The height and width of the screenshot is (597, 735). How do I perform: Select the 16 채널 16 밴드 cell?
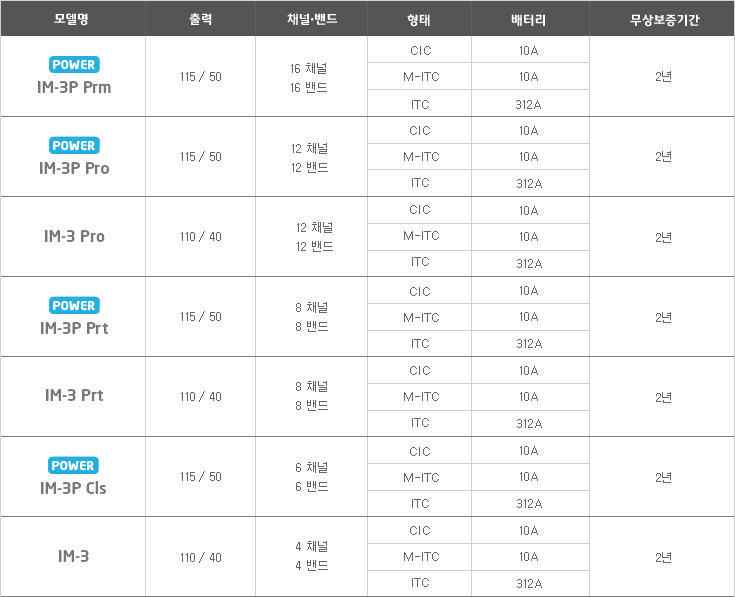point(309,77)
